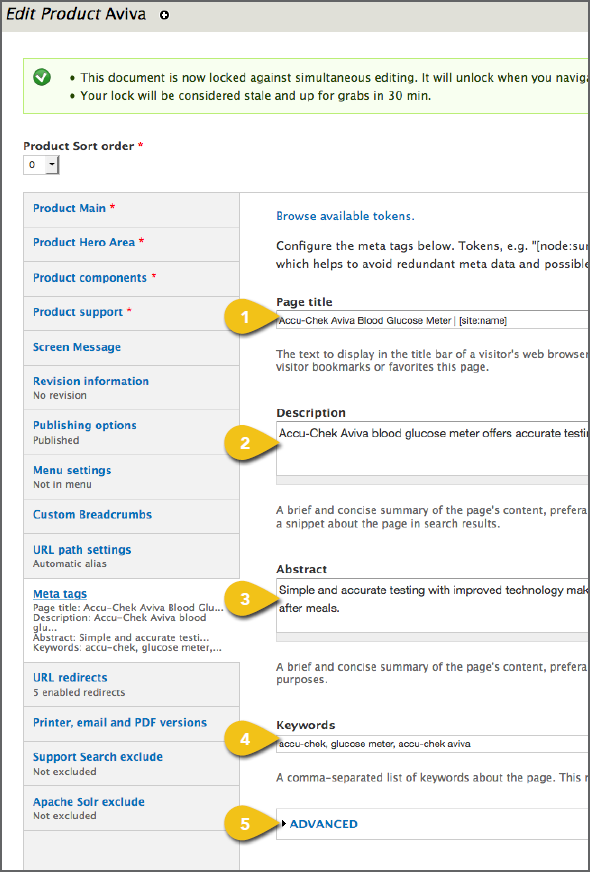The width and height of the screenshot is (590, 872).
Task: Go to the Product support tab
Action: pos(132,313)
